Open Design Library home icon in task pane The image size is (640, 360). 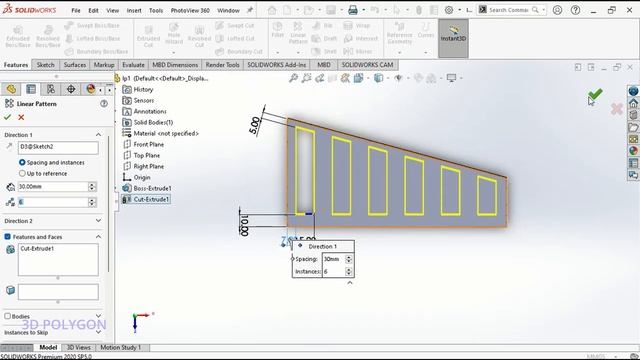[x=633, y=103]
